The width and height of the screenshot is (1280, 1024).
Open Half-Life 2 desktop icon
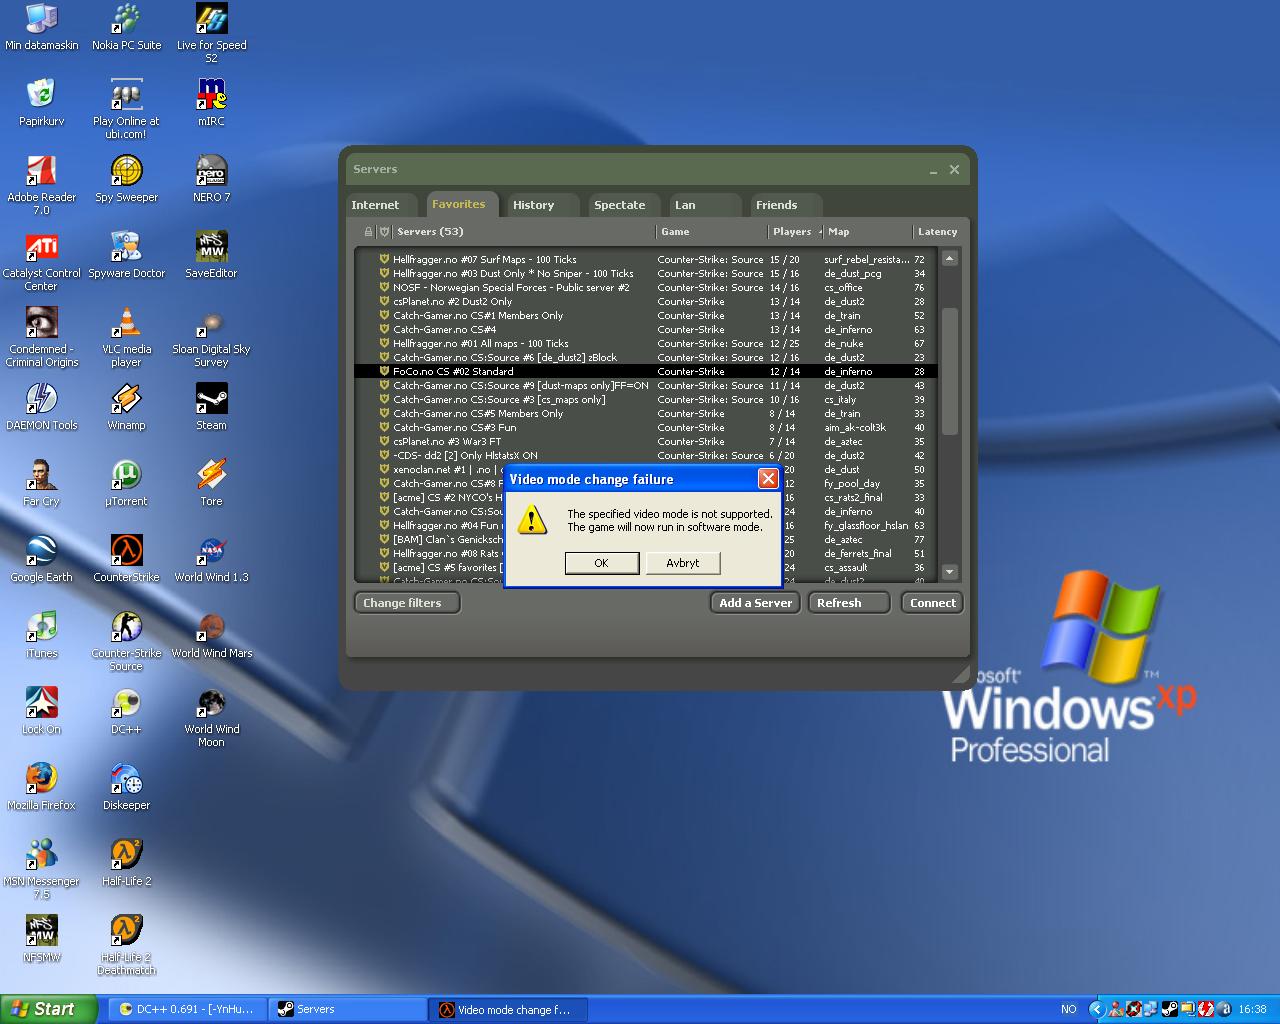[126, 863]
